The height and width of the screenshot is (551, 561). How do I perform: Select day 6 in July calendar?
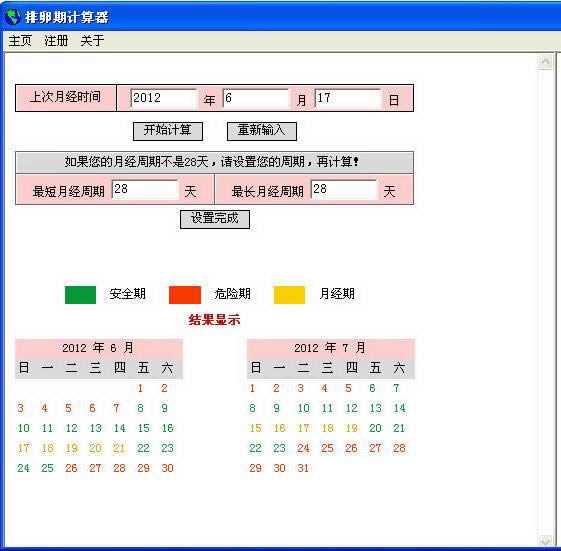point(372,388)
